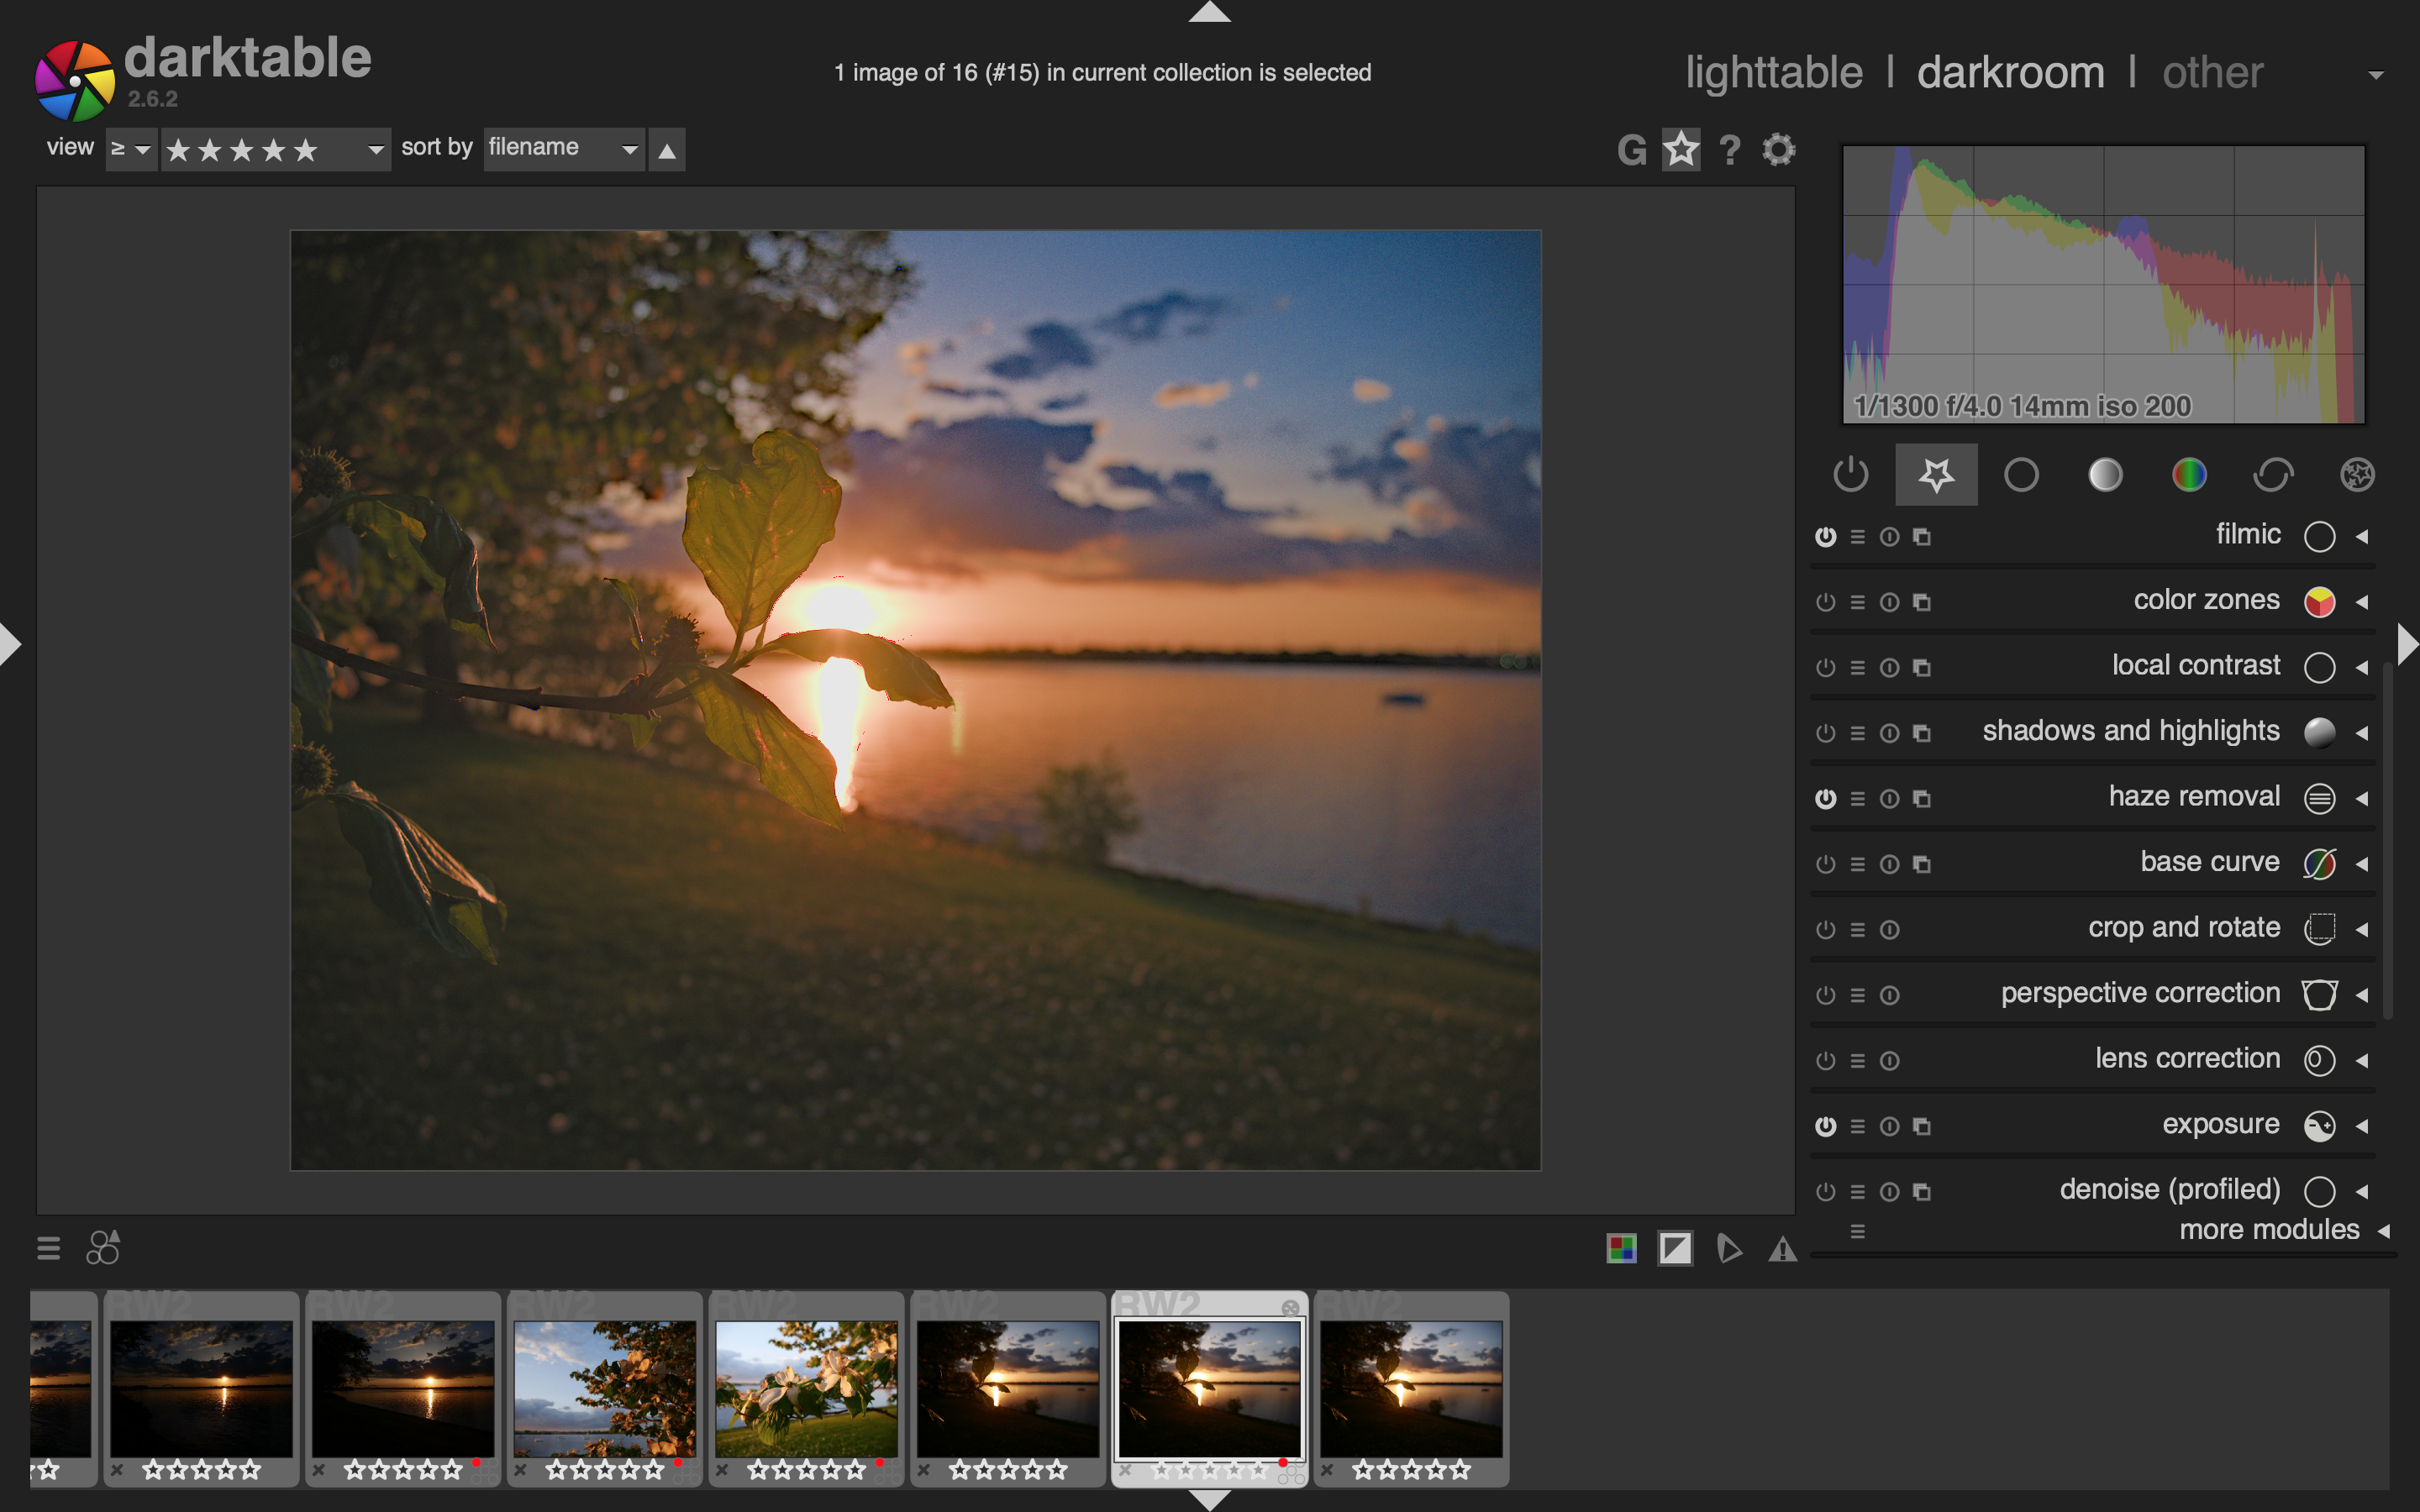This screenshot has height=1512, width=2420.
Task: Select the white dogwood flower thumbnail
Action: tap(806, 1388)
